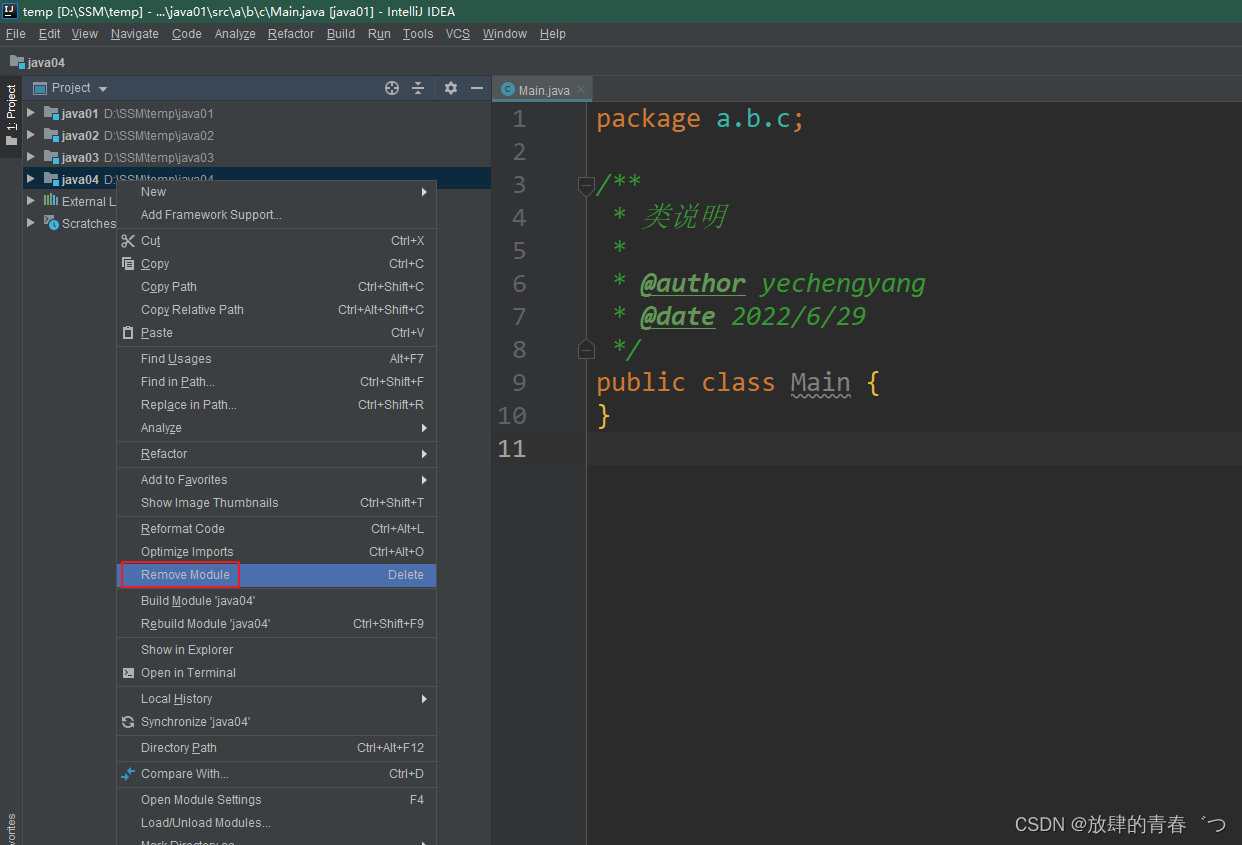The image size is (1242, 845).
Task: Open the Analyze submenu in context menu
Action: pos(276,428)
